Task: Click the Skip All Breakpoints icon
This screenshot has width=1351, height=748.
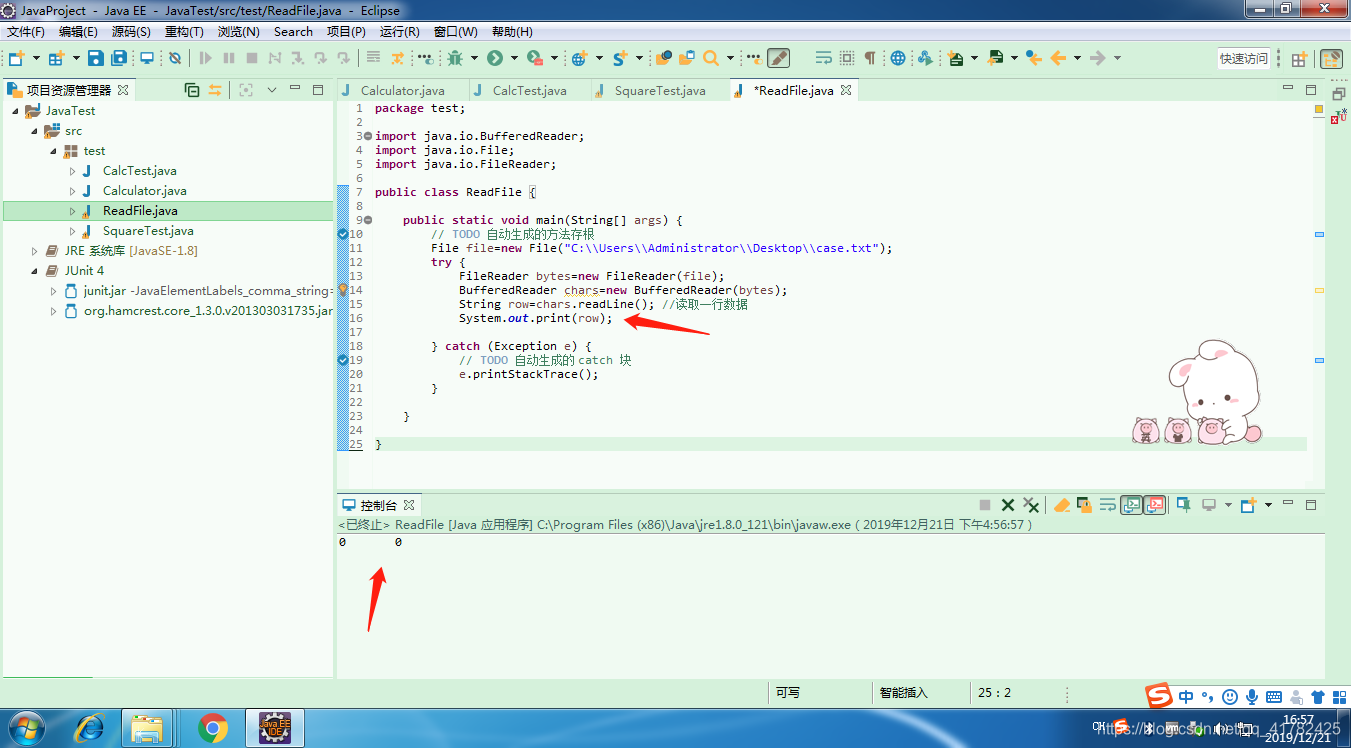Action: click(x=175, y=58)
